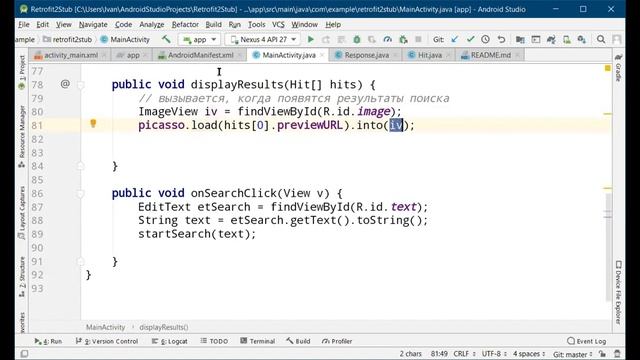Open the Run tool window

[x=48, y=341]
